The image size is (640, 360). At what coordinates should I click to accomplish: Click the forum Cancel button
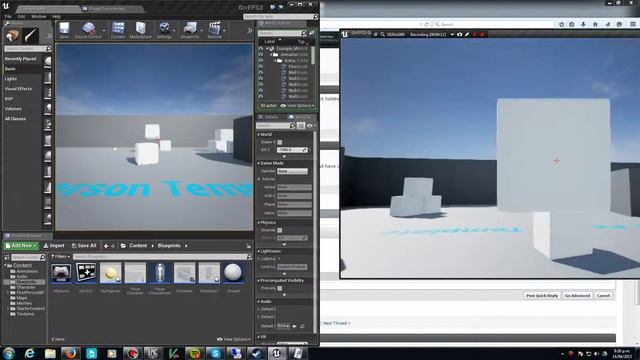[603, 296]
